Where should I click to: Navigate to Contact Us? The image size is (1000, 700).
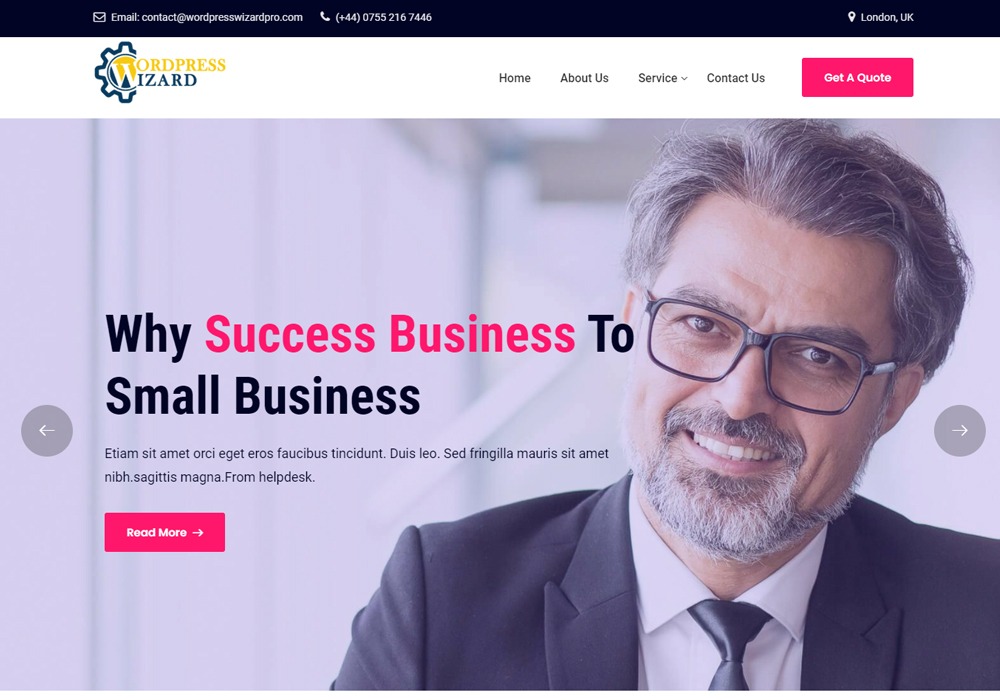pyautogui.click(x=735, y=78)
